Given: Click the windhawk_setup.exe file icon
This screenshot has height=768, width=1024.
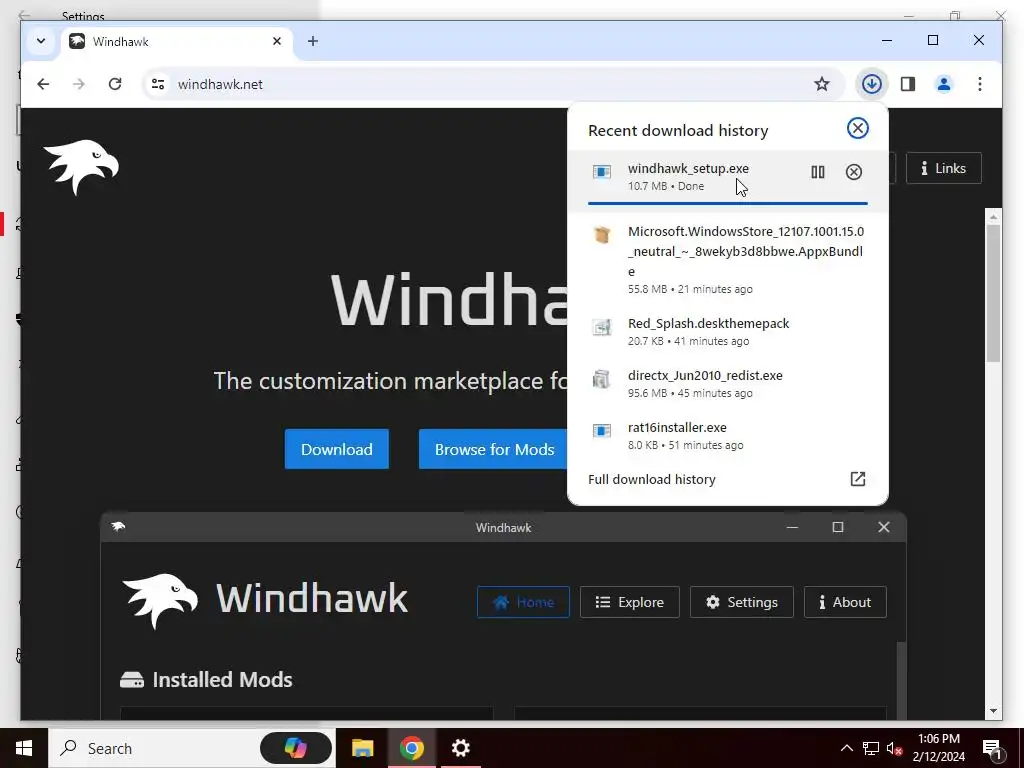Looking at the screenshot, I should point(601,172).
